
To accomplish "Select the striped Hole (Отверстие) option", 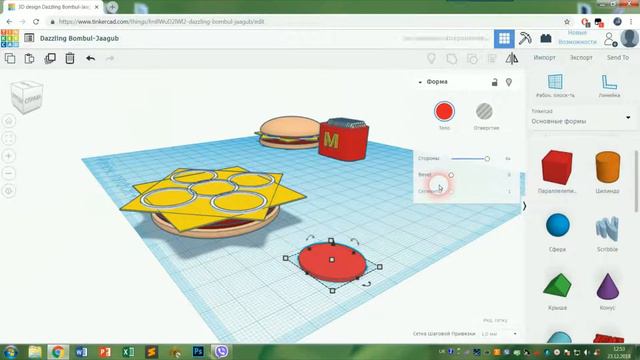I will 484,111.
